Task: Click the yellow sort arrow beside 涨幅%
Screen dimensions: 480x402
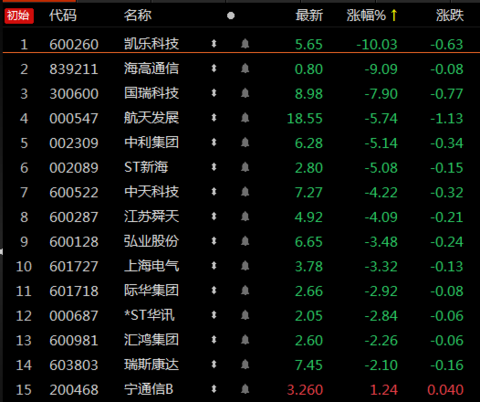Action: click(394, 15)
